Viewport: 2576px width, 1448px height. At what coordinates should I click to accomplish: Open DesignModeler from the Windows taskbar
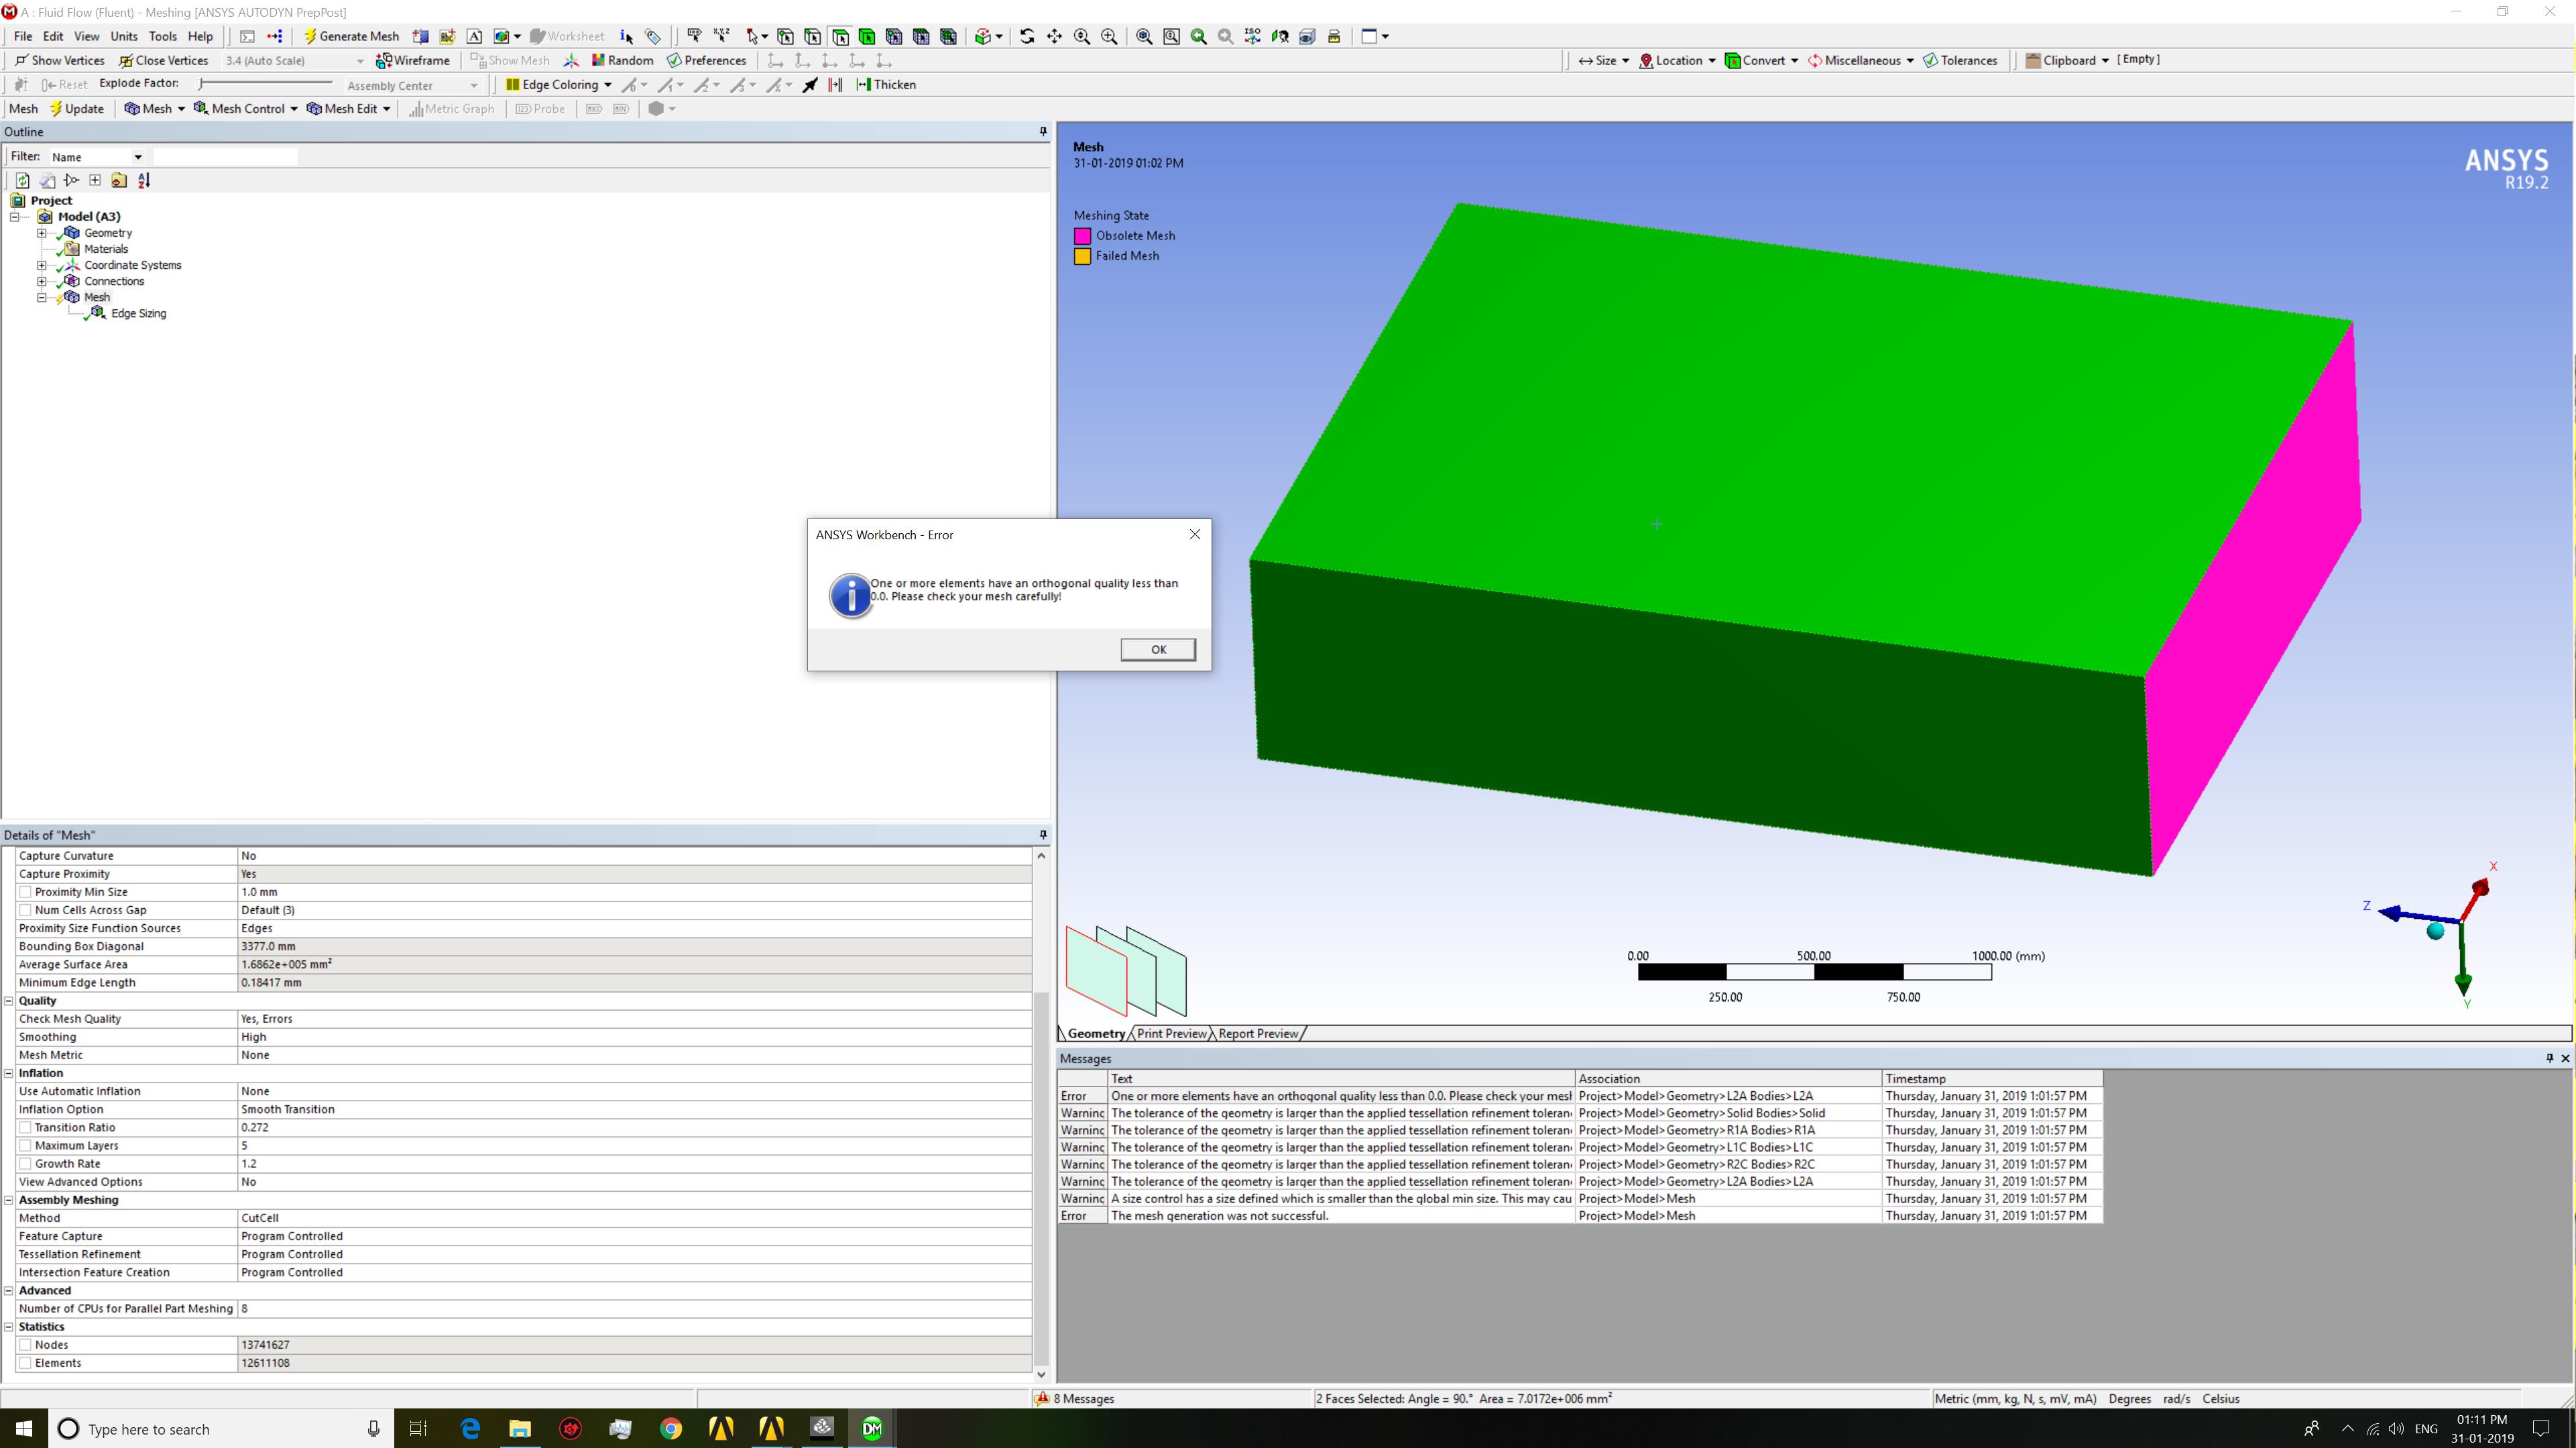(872, 1428)
